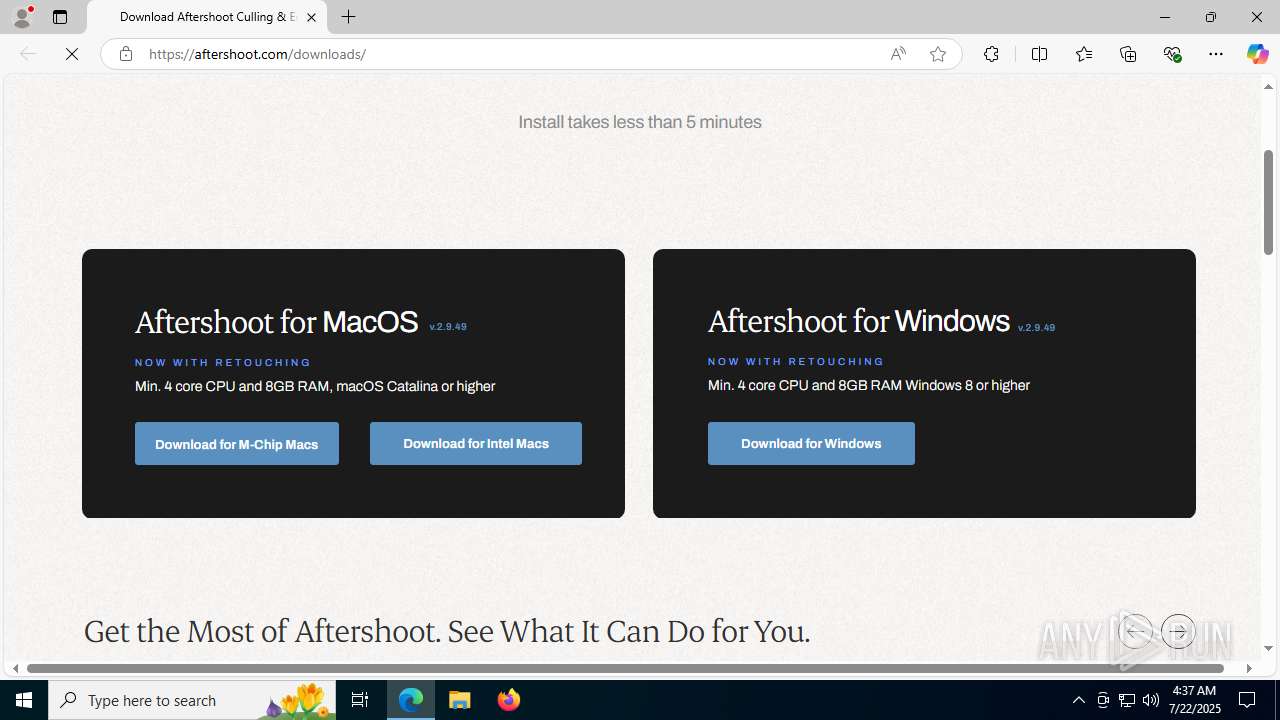Select the Download Aftershoot tab
1280x720 pixels.
(x=208, y=17)
